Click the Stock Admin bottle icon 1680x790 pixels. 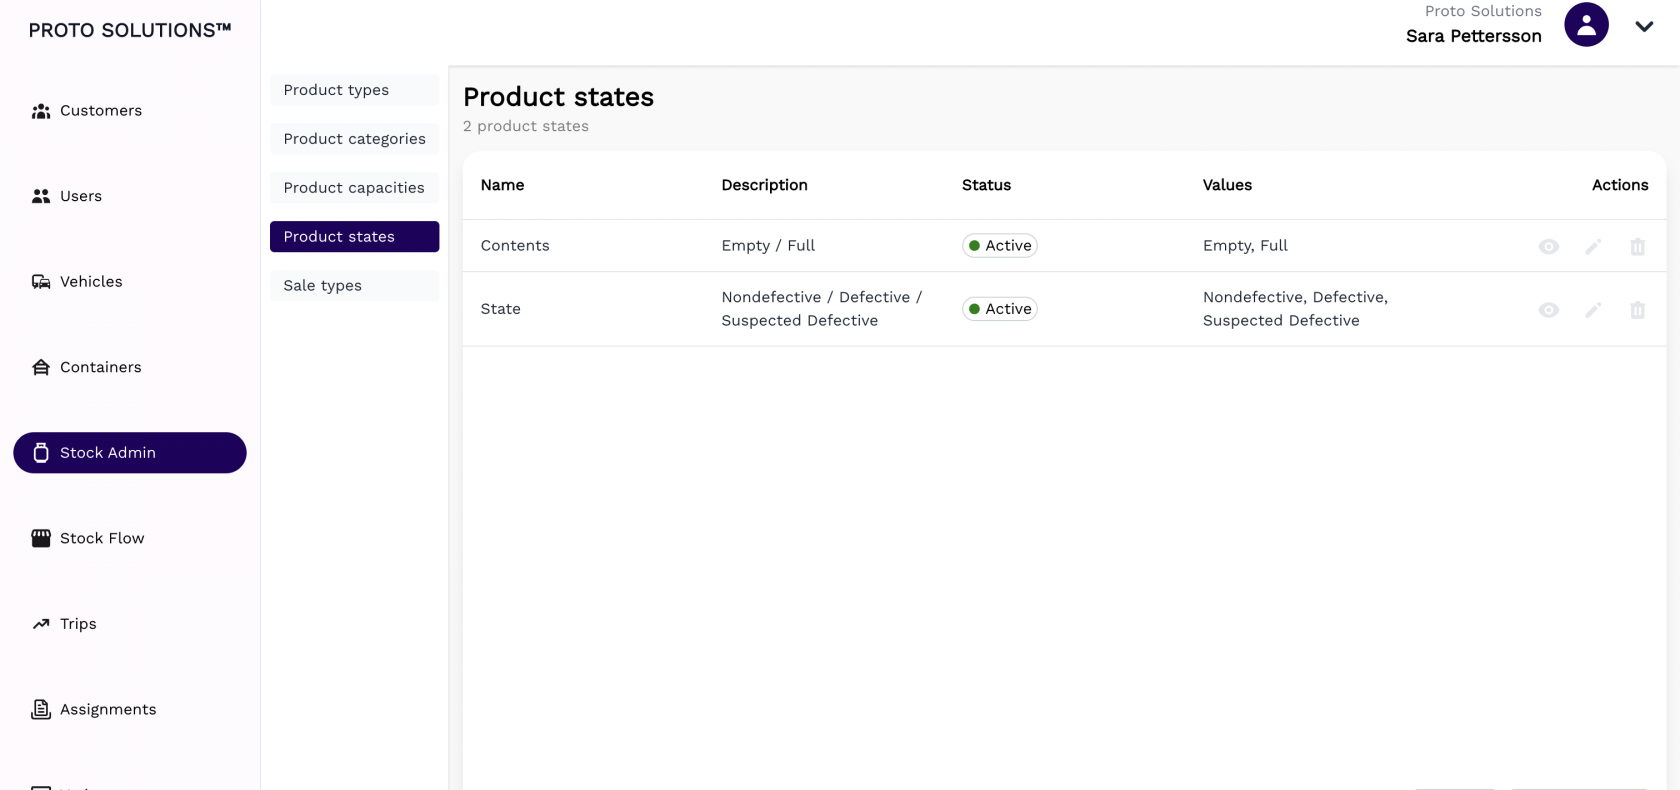click(41, 453)
